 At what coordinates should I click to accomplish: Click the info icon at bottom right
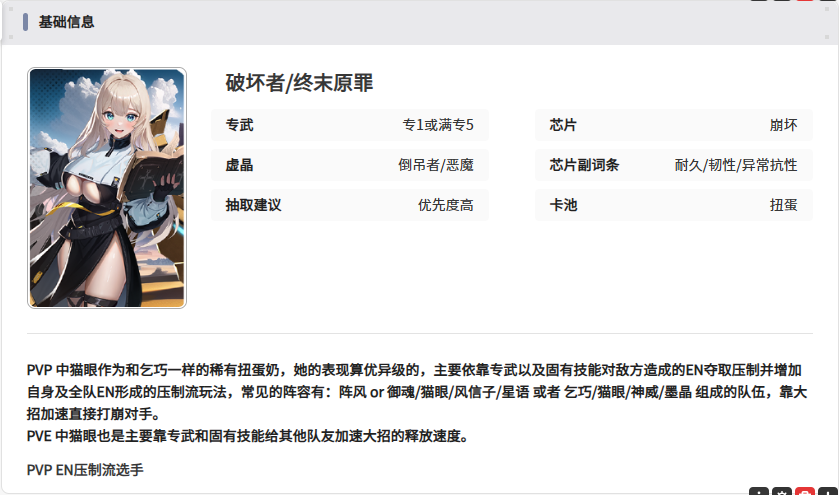click(x=760, y=491)
